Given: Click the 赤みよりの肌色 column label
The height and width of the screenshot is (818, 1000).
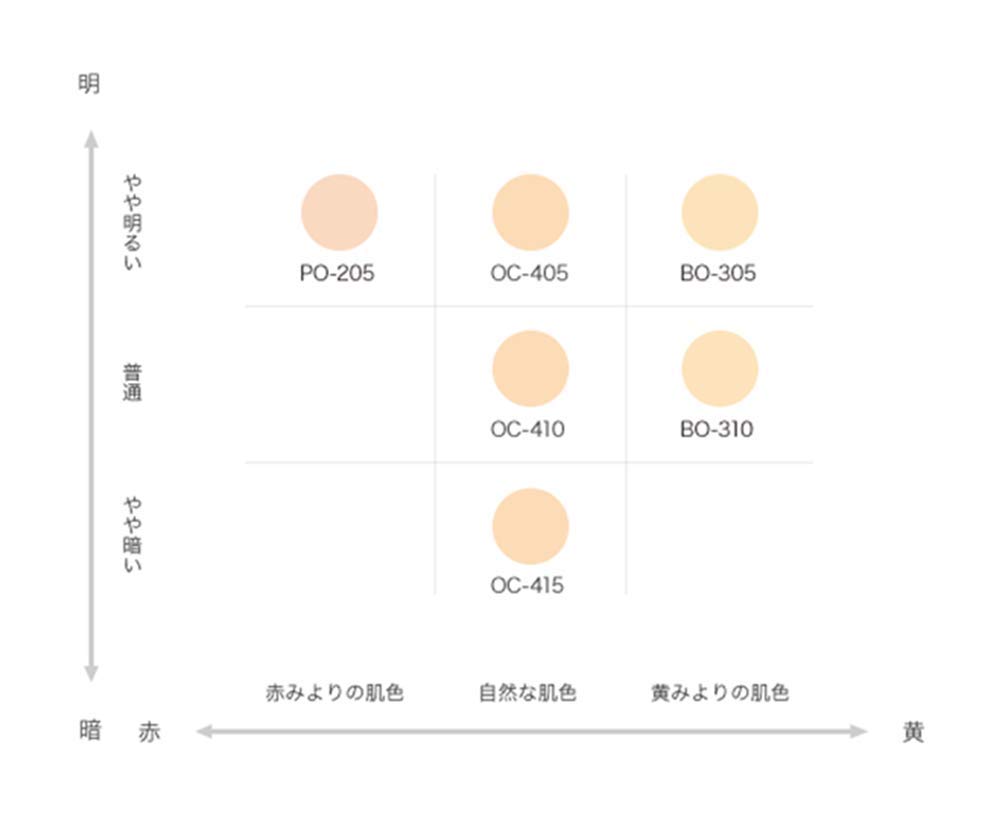Looking at the screenshot, I should (335, 692).
